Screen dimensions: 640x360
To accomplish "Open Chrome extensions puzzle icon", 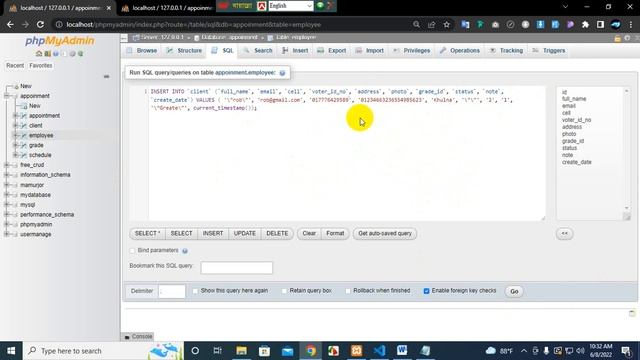I will [585, 24].
